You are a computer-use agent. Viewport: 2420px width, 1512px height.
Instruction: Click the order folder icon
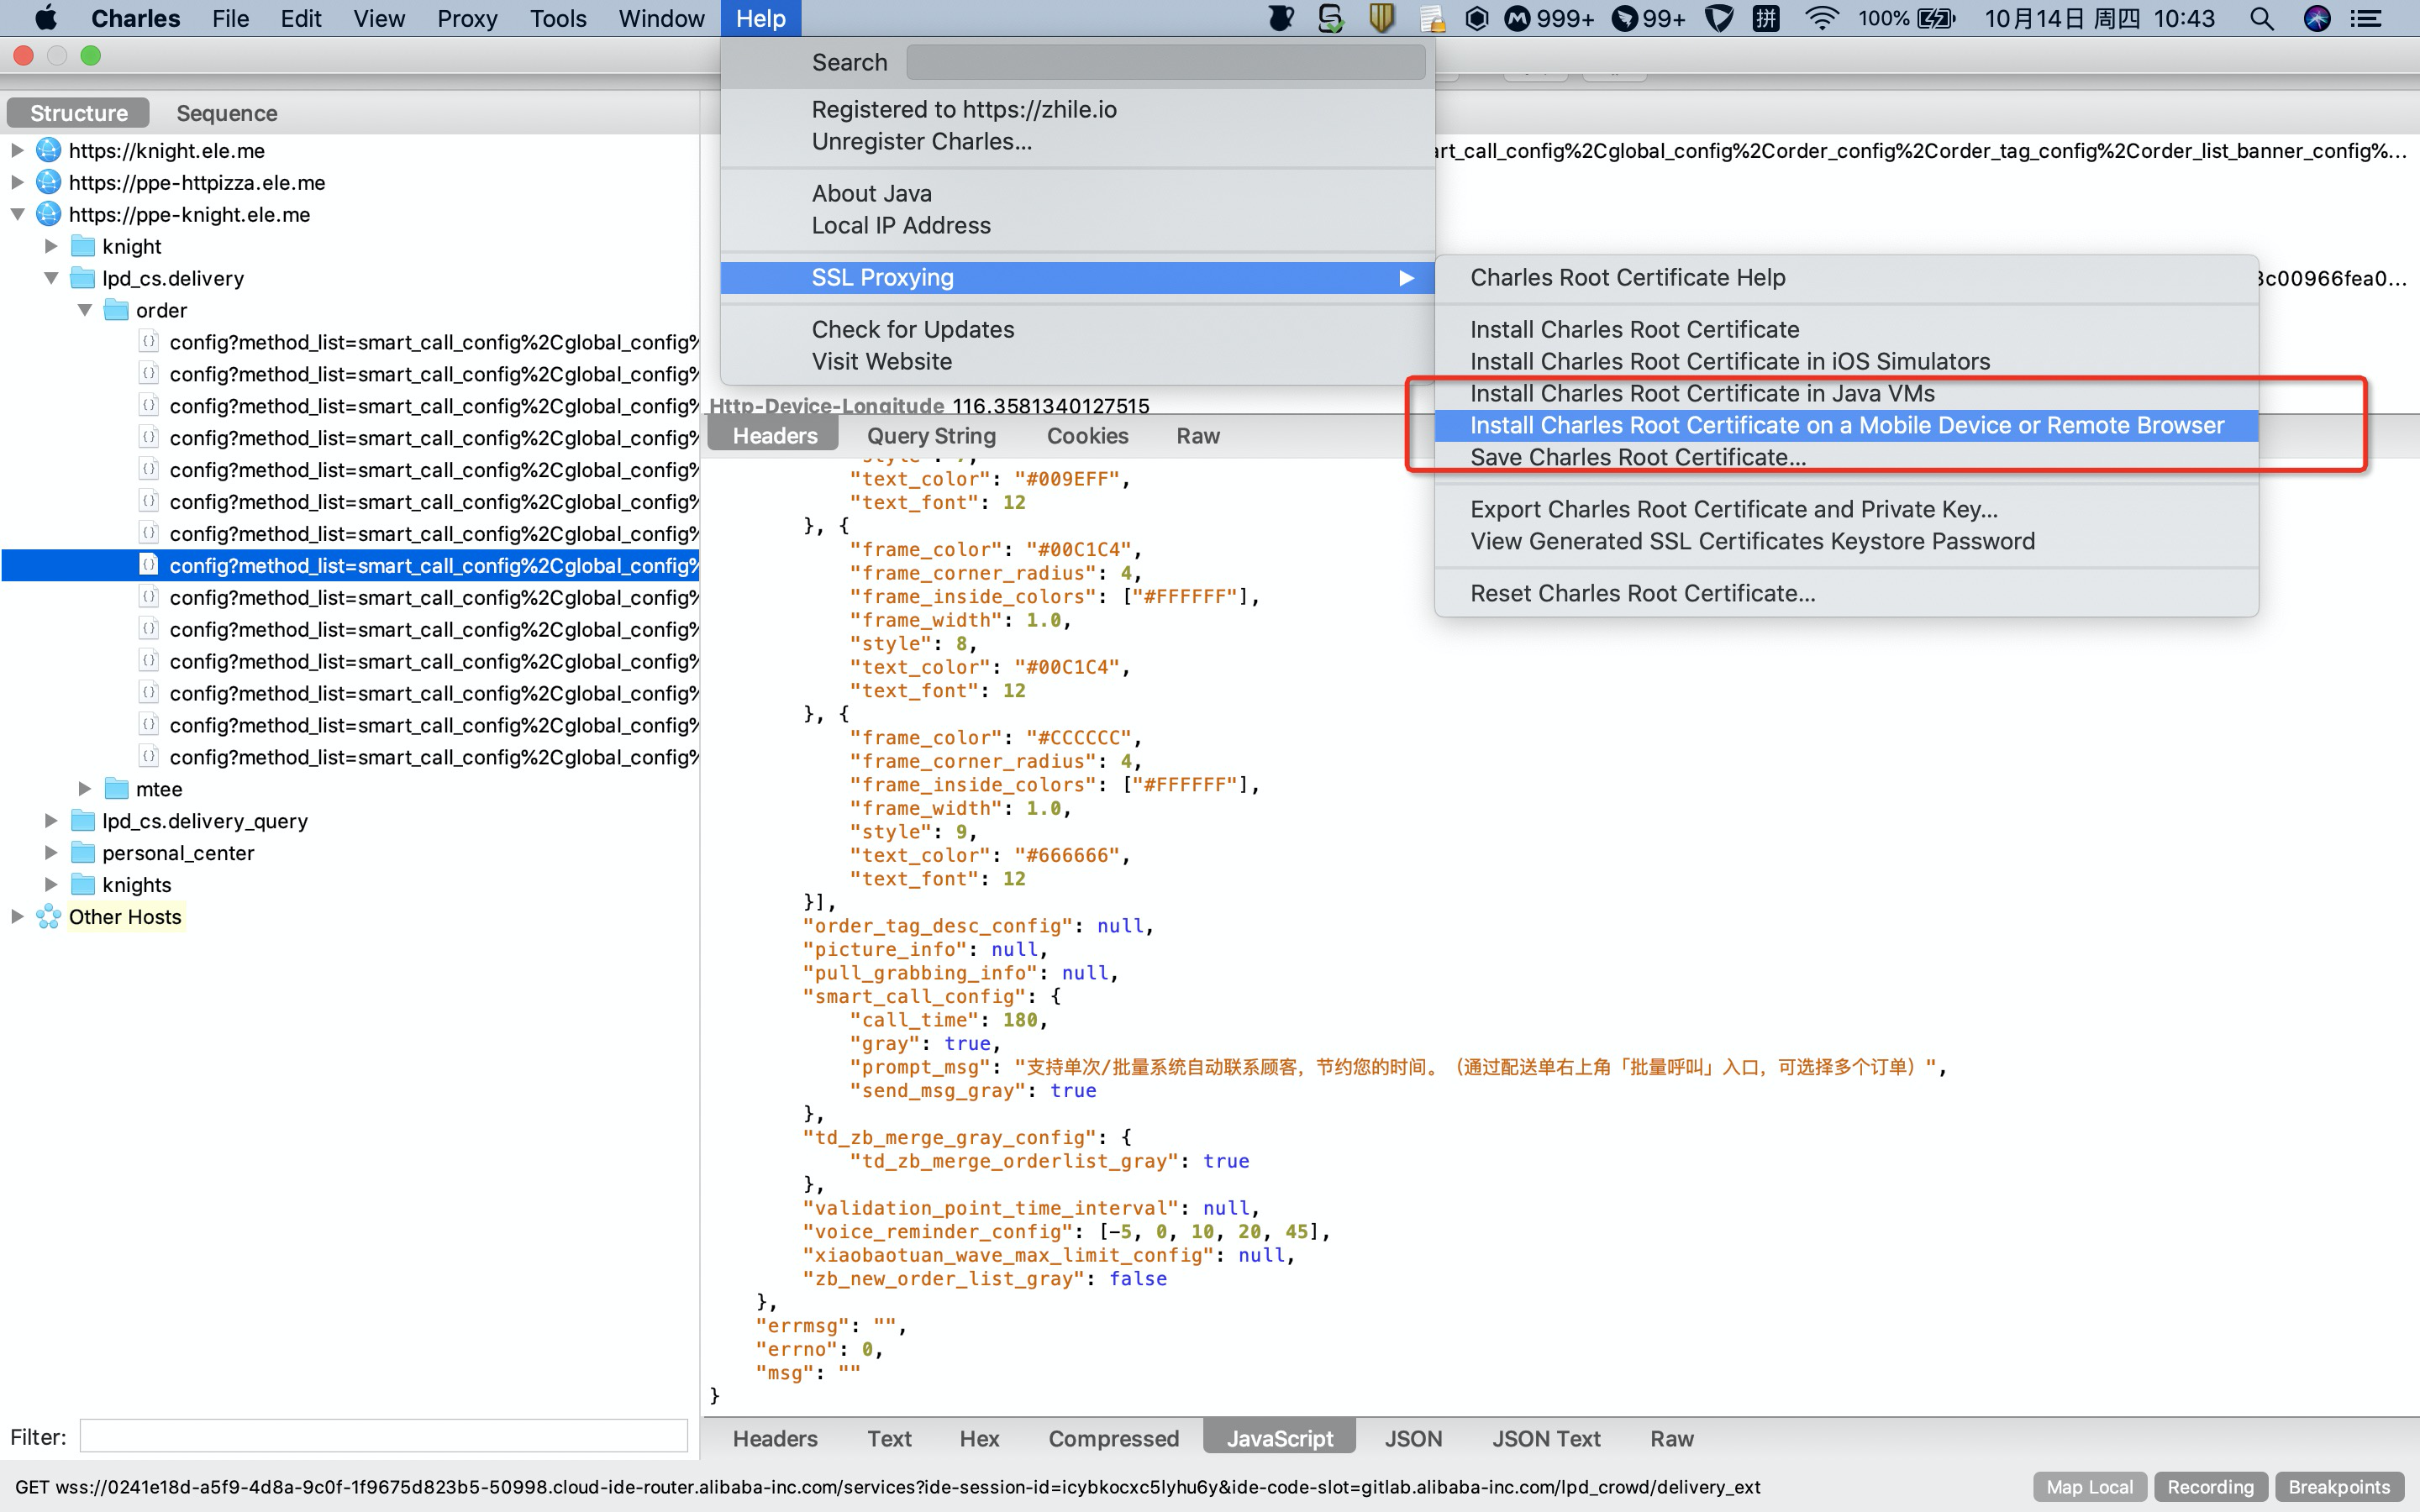[x=117, y=310]
